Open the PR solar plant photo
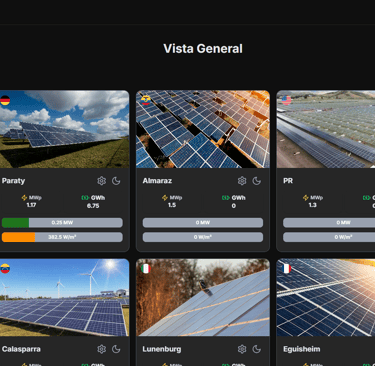375x366 pixels. tap(326, 129)
